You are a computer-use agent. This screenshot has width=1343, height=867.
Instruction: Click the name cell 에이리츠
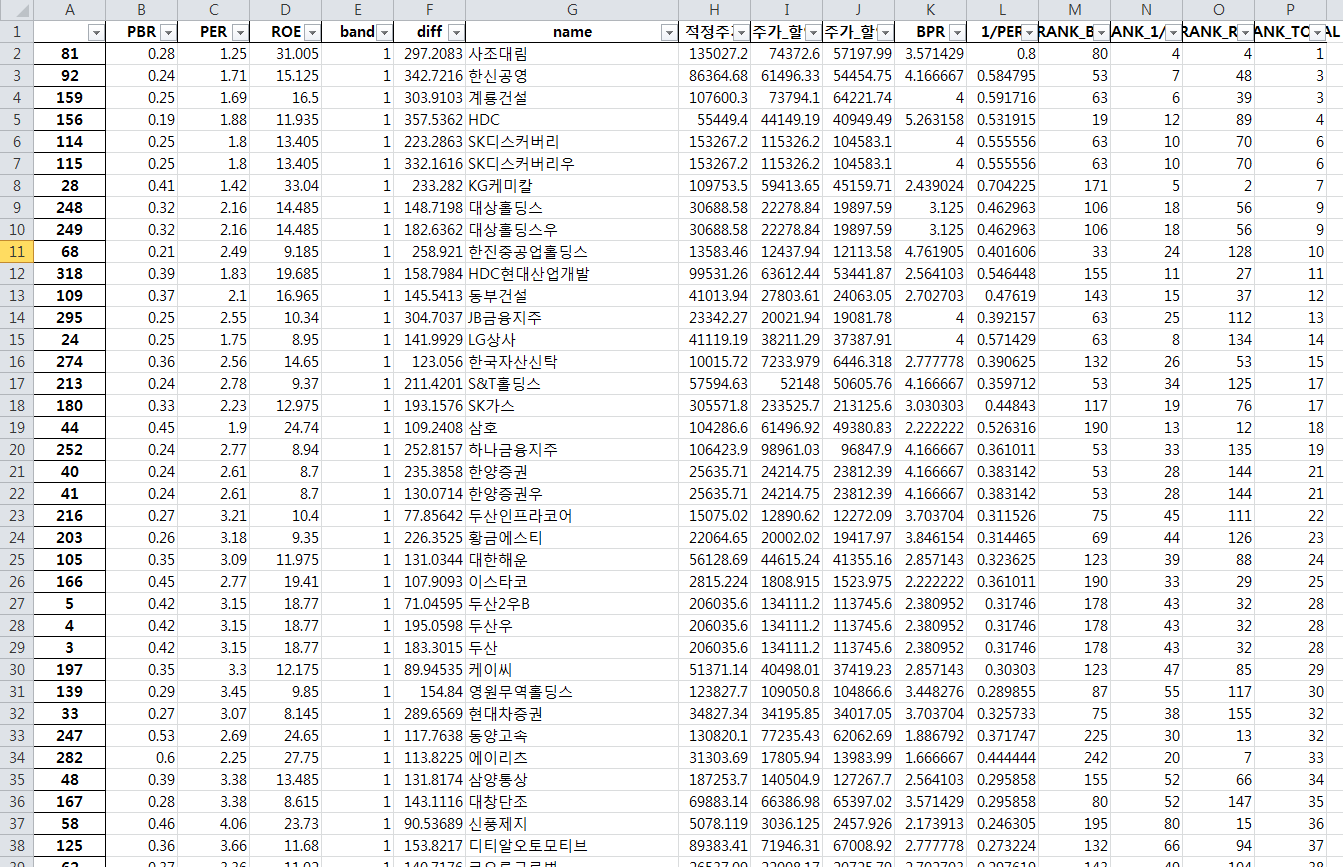pos(572,758)
